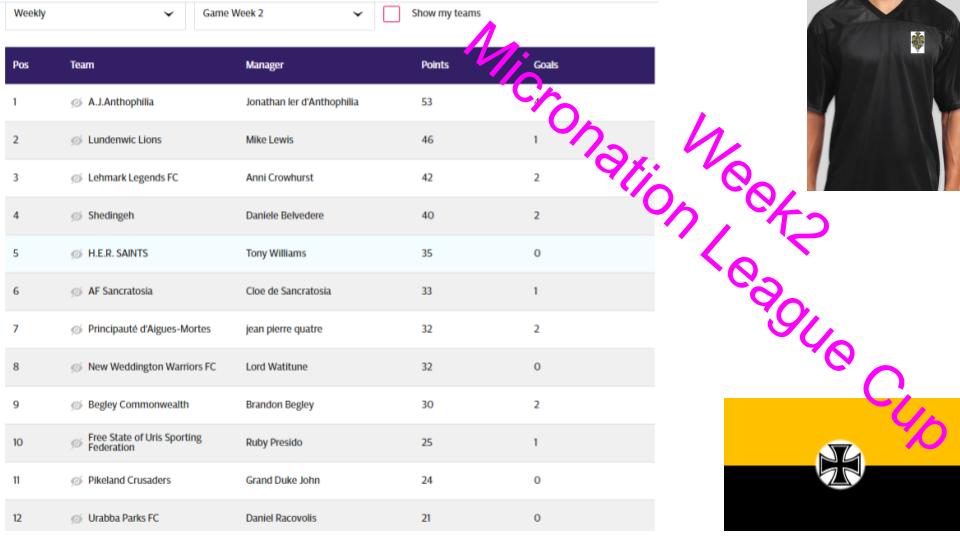
Task: Open the Urabba Parks FC team link
Action: click(x=123, y=518)
